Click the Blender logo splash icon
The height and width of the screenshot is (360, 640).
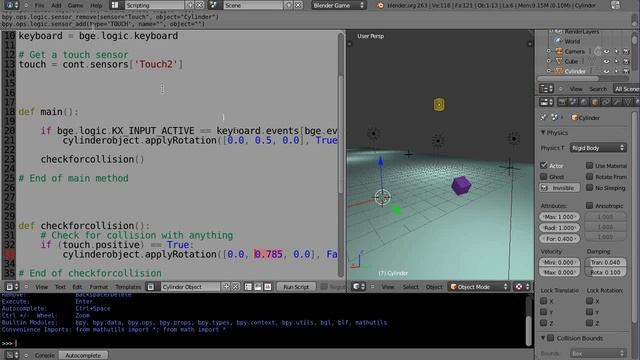pos(380,5)
